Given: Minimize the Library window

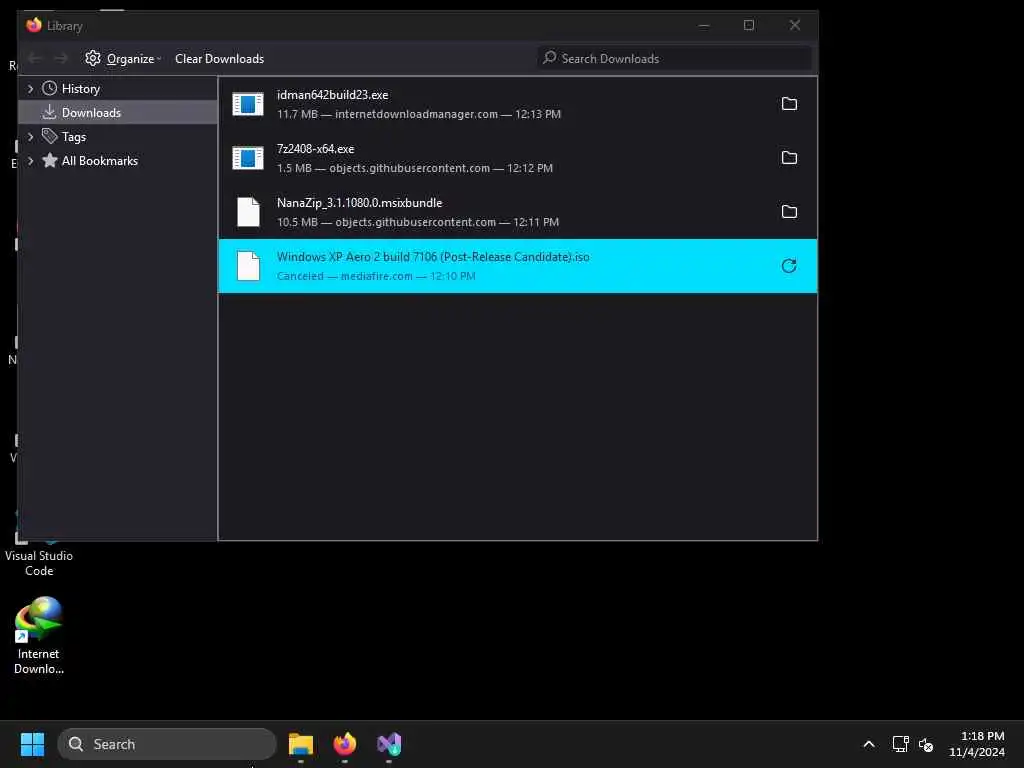Looking at the screenshot, I should [x=704, y=25].
